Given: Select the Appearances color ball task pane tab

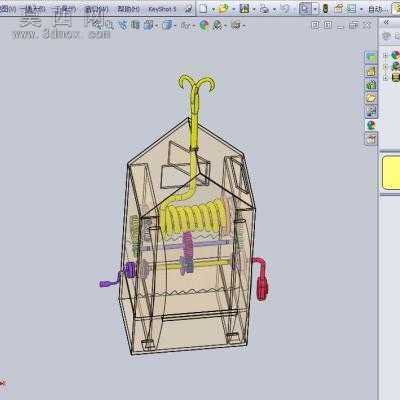Looking at the screenshot, I should [371, 125].
